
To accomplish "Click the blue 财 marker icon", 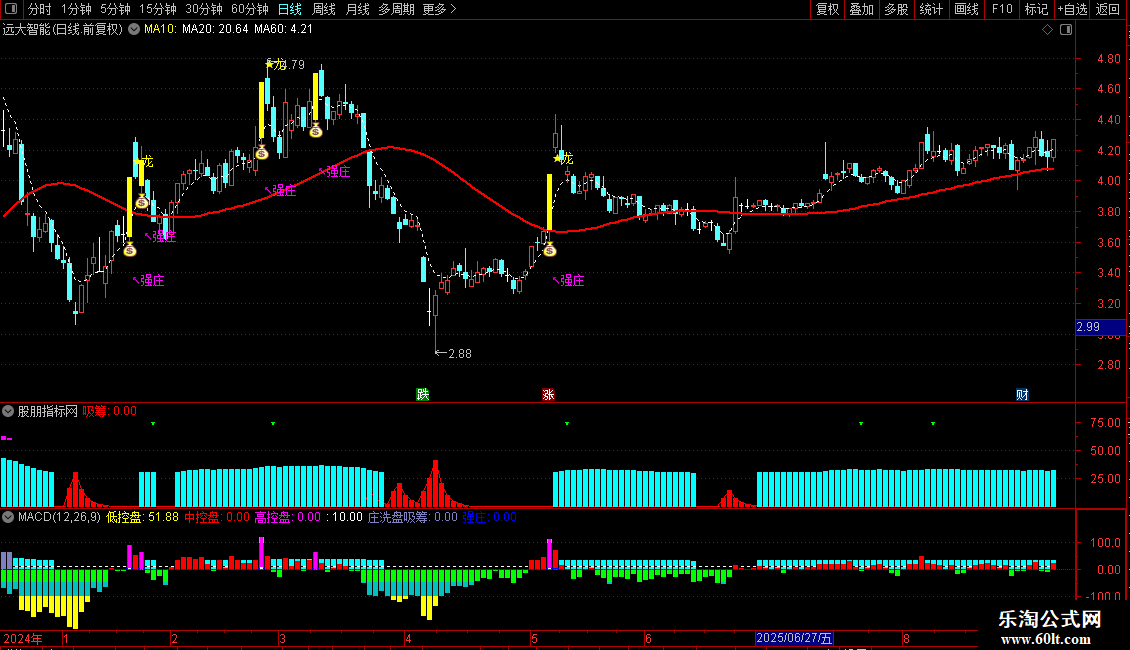I will (x=1022, y=394).
